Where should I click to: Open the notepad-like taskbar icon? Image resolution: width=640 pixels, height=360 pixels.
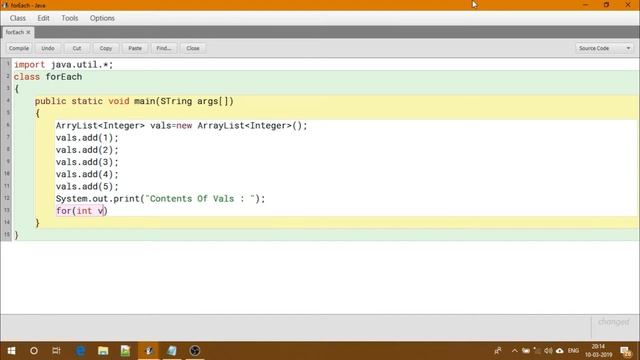pyautogui.click(x=172, y=351)
